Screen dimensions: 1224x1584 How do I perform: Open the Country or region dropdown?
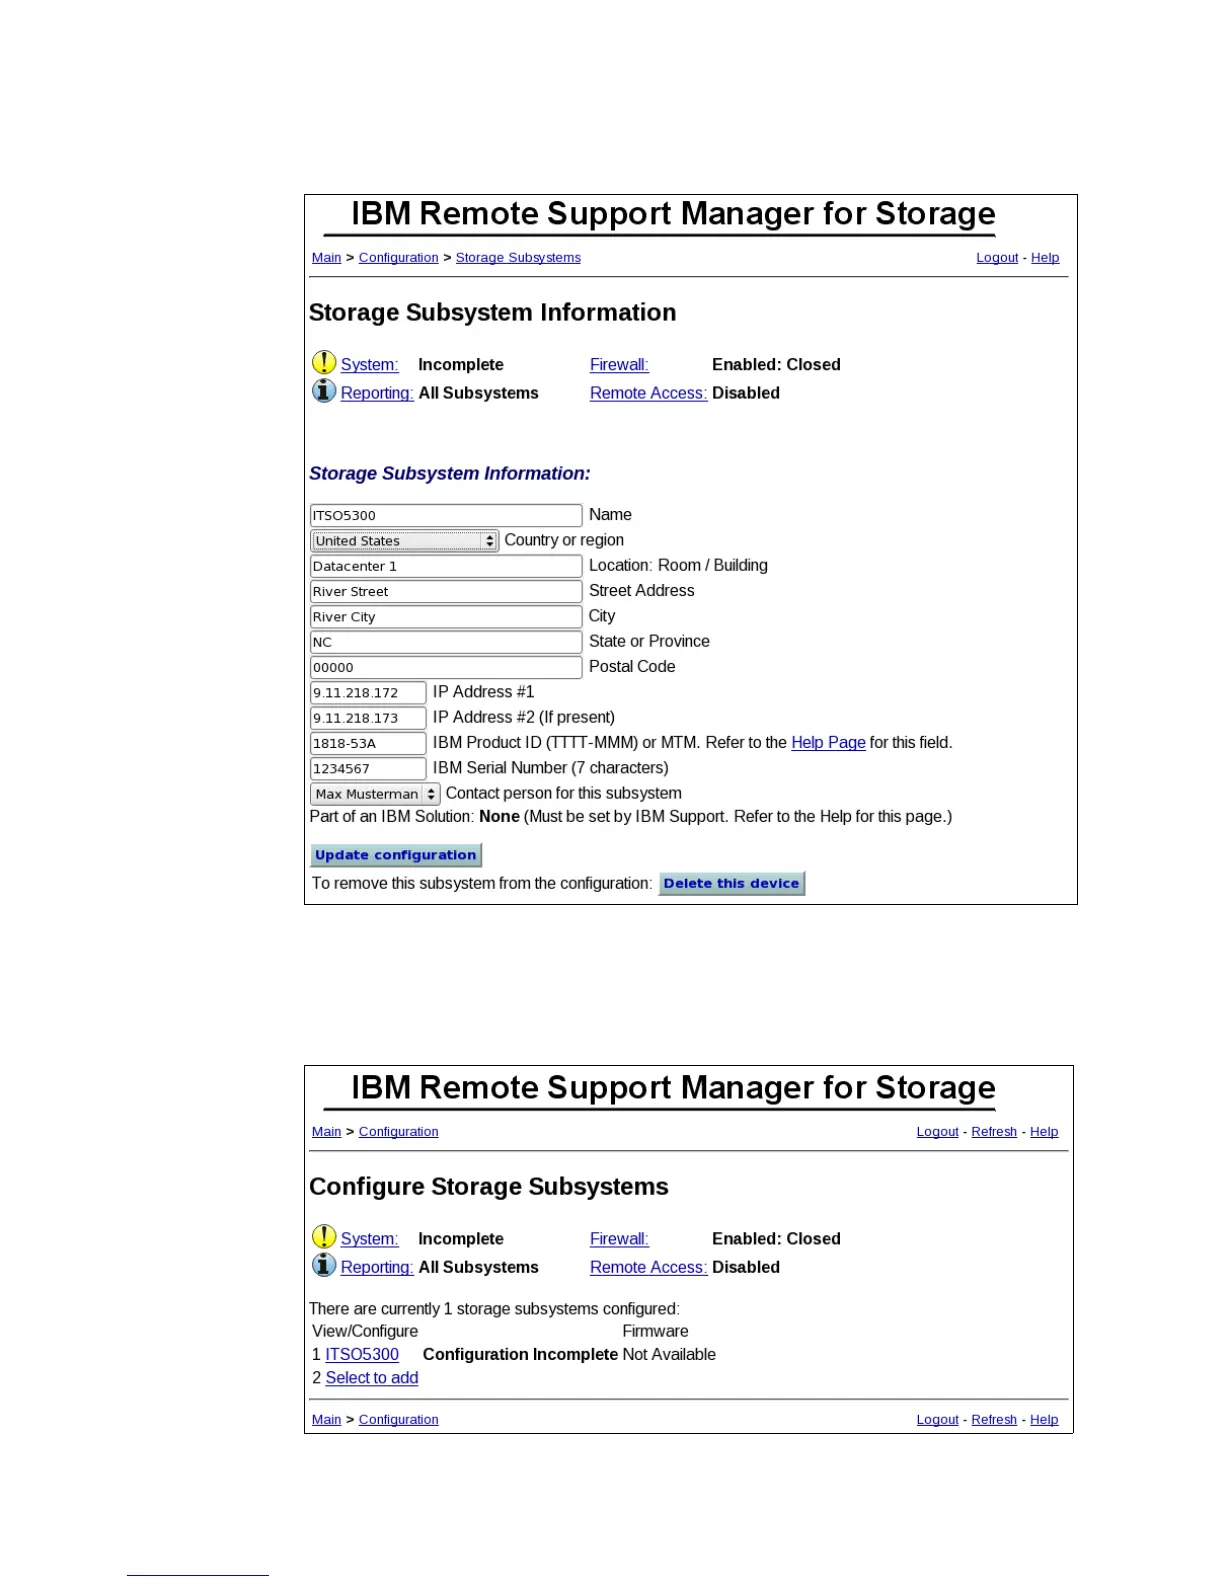click(x=405, y=541)
